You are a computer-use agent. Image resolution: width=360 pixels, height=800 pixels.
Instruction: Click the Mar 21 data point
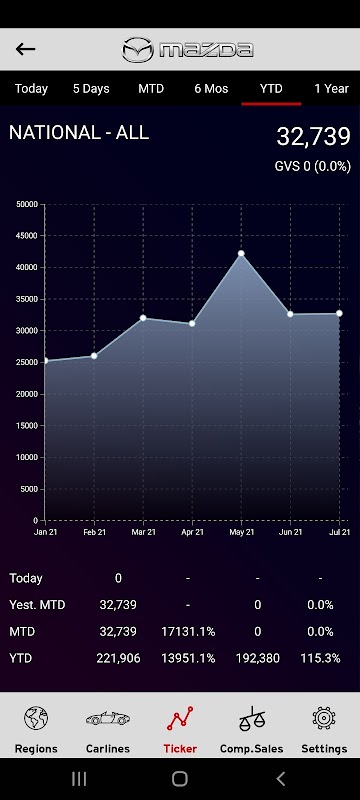pyautogui.click(x=143, y=318)
